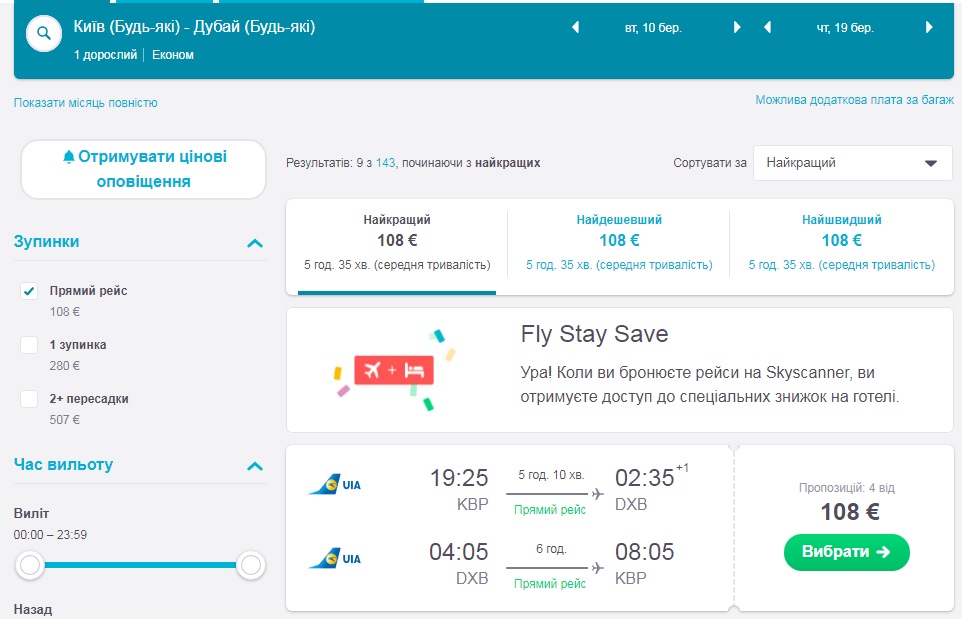Switch to the Найдешевший tab

pyautogui.click(x=619, y=242)
